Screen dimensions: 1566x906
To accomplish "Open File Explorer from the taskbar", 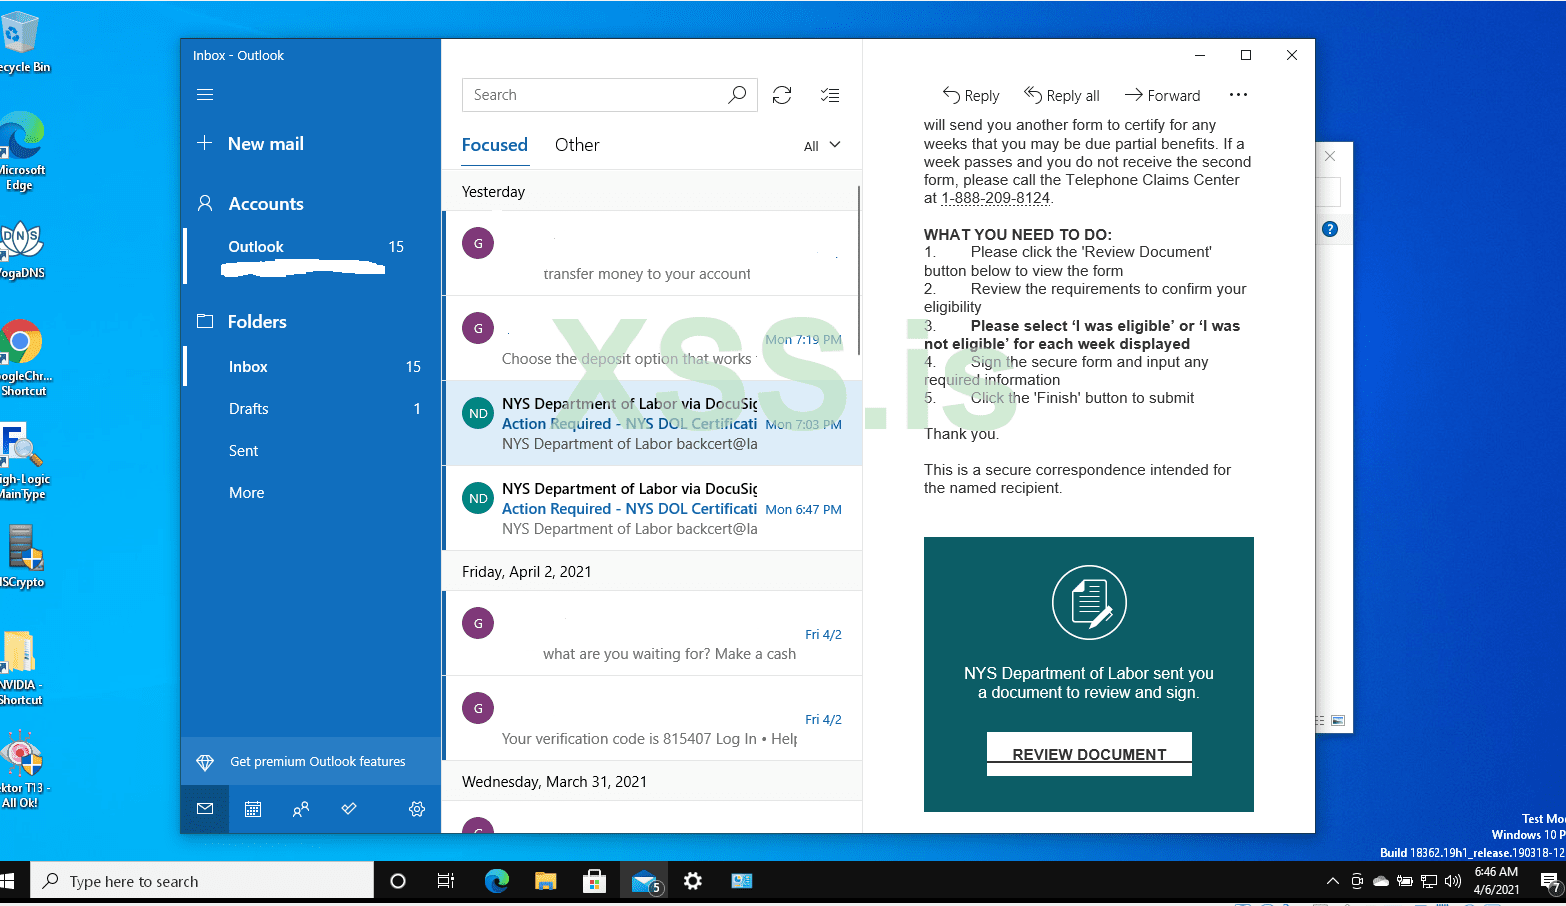I will [x=545, y=881].
